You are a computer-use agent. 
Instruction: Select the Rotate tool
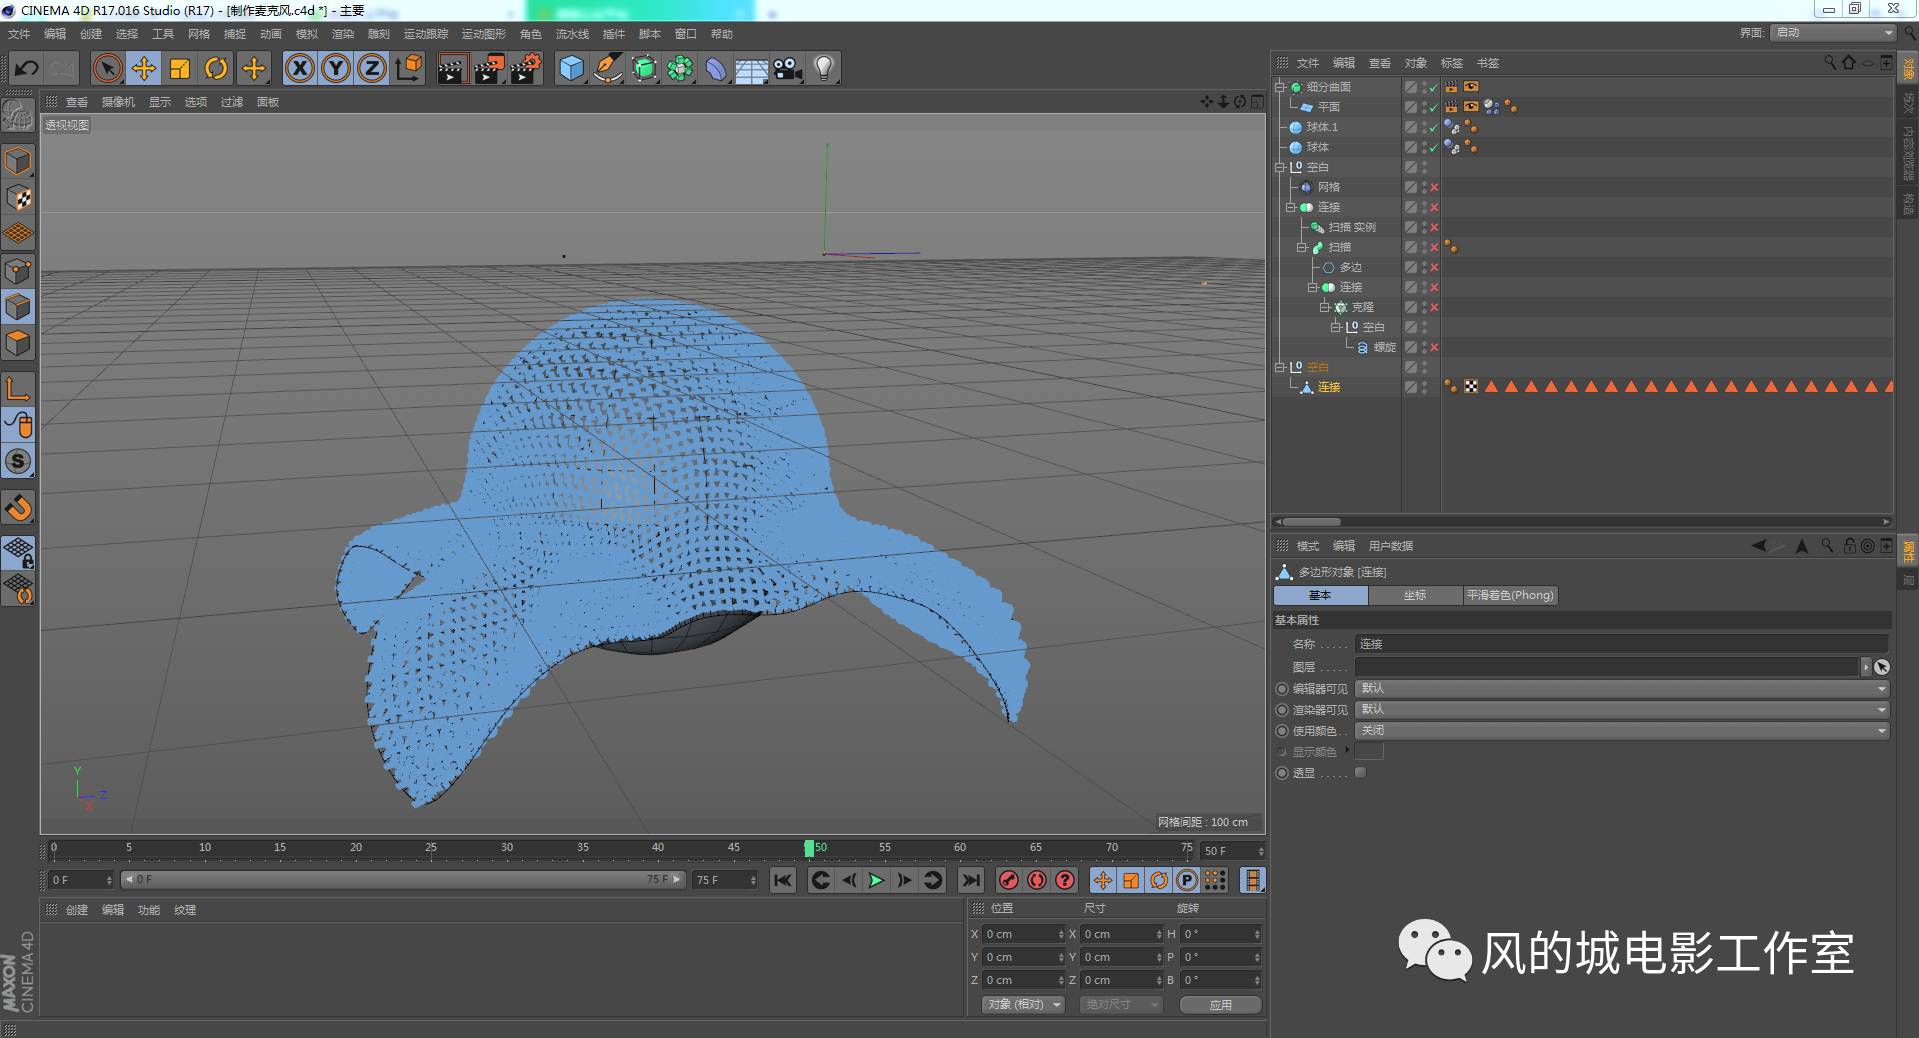(217, 68)
